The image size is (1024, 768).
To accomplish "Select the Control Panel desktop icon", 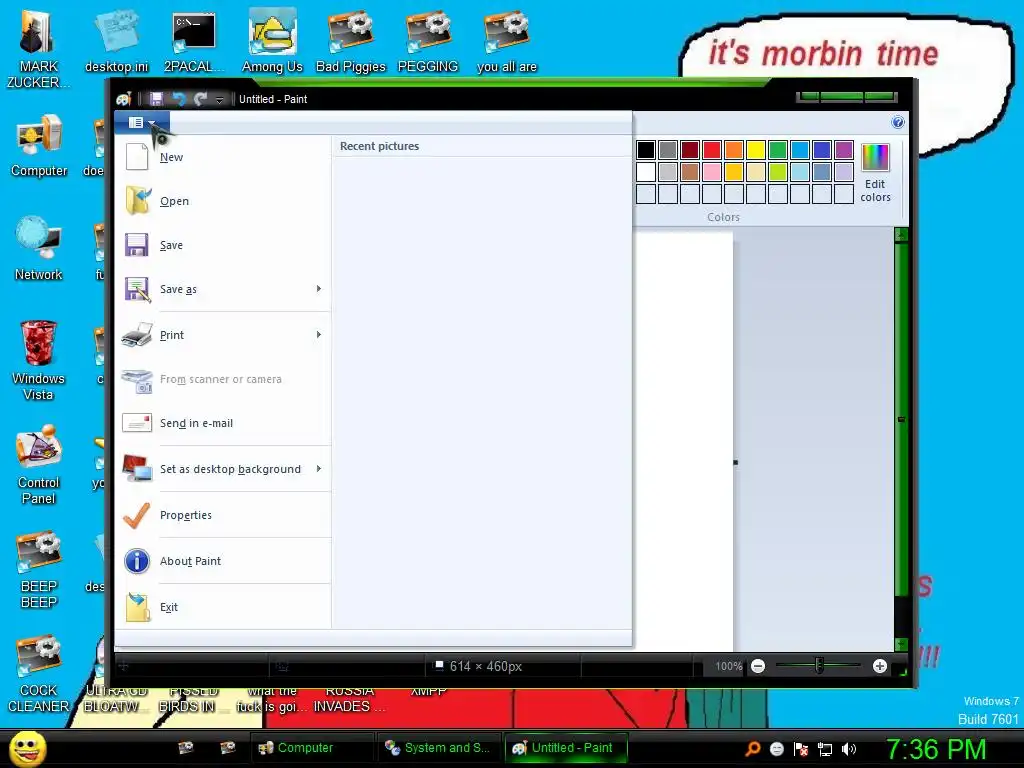I will pos(39,465).
